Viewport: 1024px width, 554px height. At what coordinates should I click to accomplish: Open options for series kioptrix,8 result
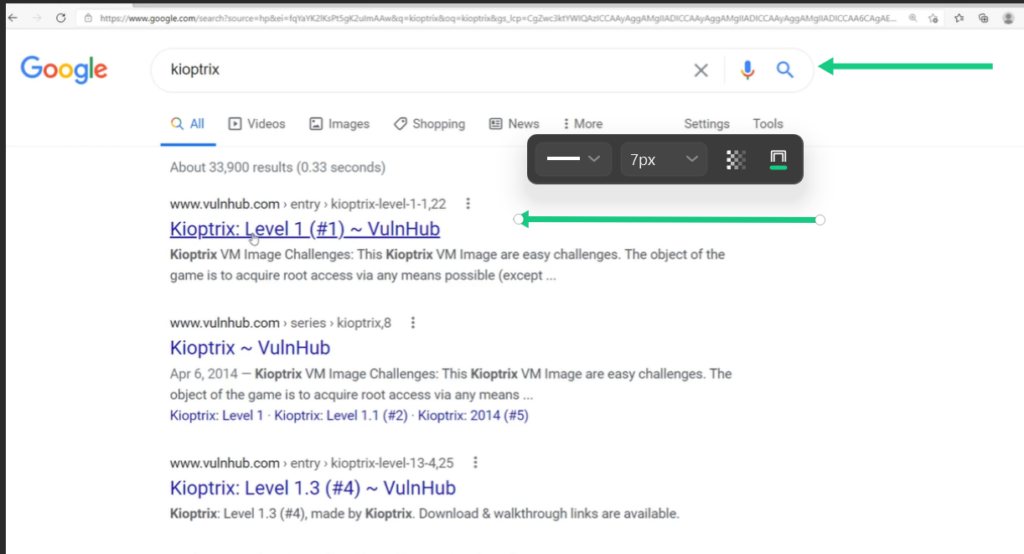[413, 323]
